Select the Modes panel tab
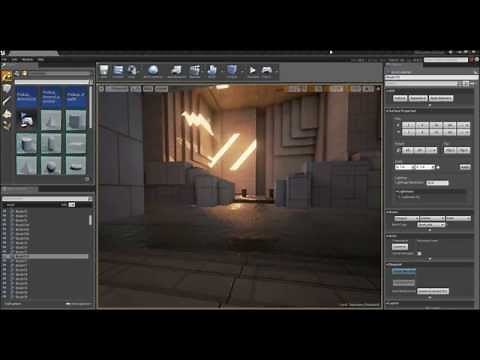The height and width of the screenshot is (360, 480). click(x=19, y=66)
